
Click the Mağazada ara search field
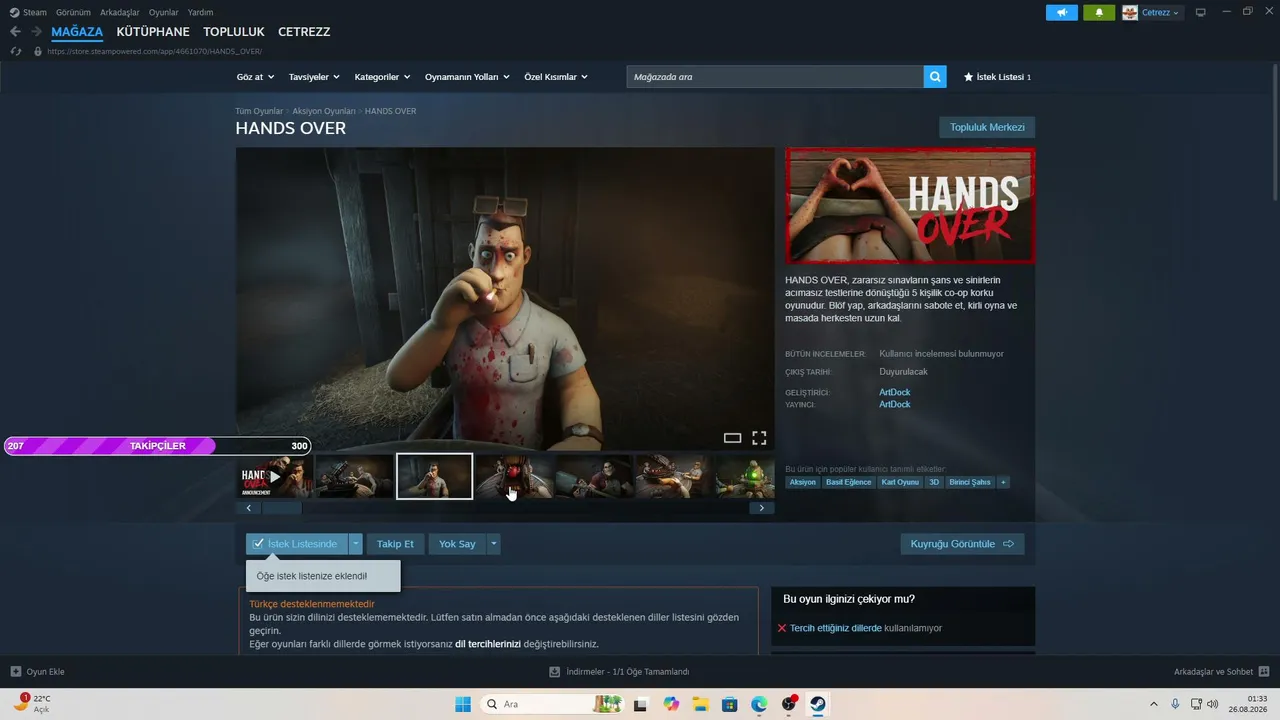point(775,76)
